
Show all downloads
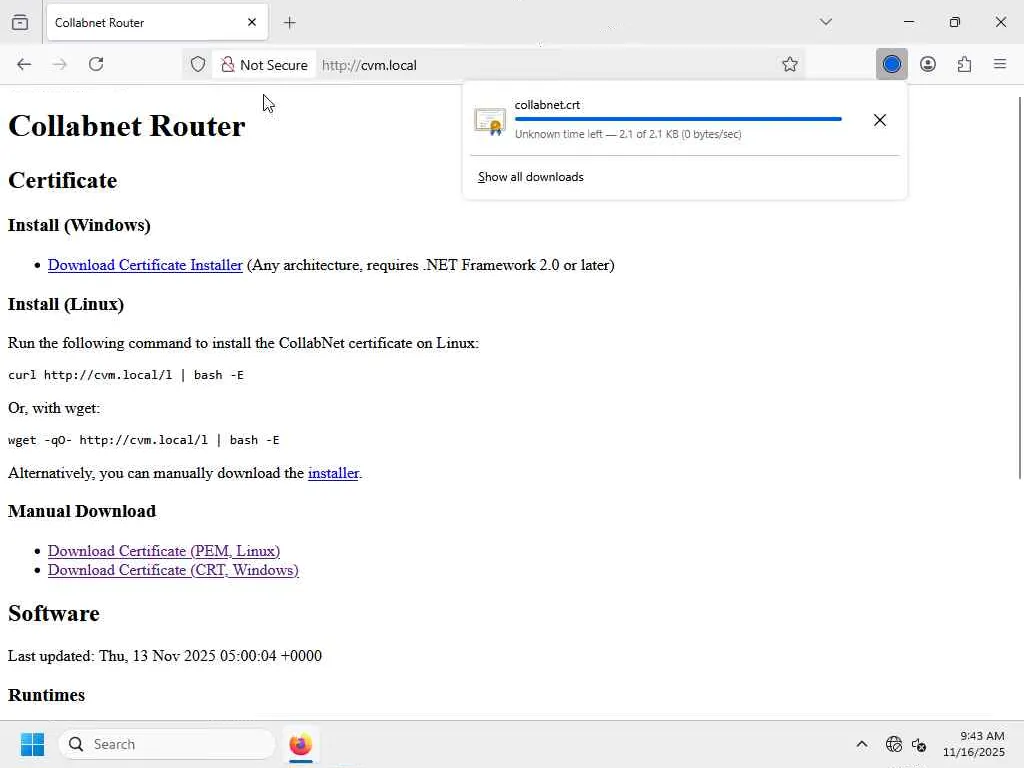(x=530, y=177)
